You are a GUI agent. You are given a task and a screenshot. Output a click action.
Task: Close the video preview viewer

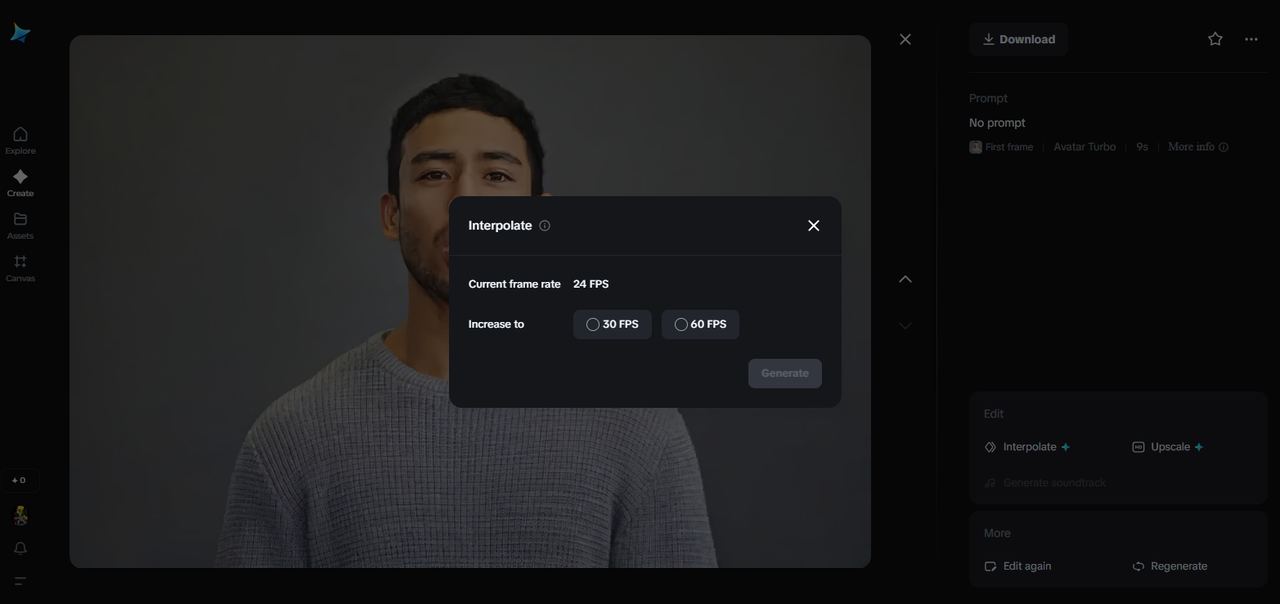[905, 39]
